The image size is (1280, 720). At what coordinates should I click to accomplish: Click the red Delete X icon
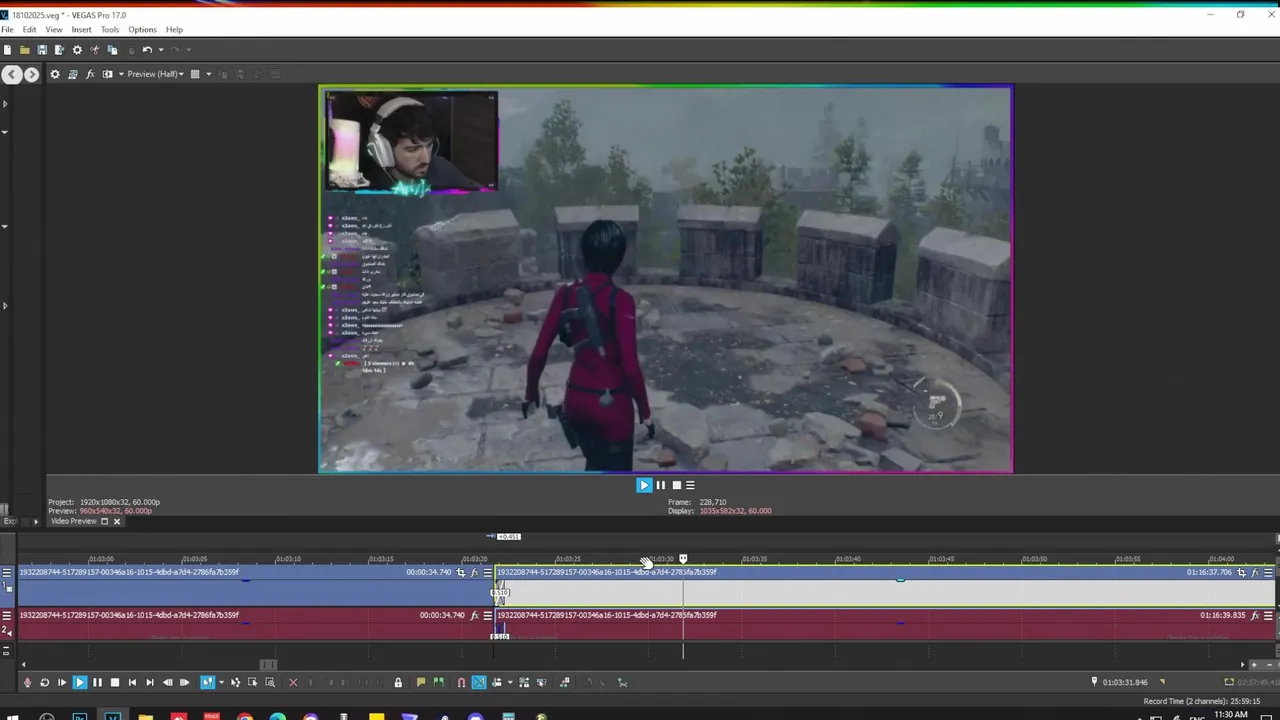click(x=293, y=682)
